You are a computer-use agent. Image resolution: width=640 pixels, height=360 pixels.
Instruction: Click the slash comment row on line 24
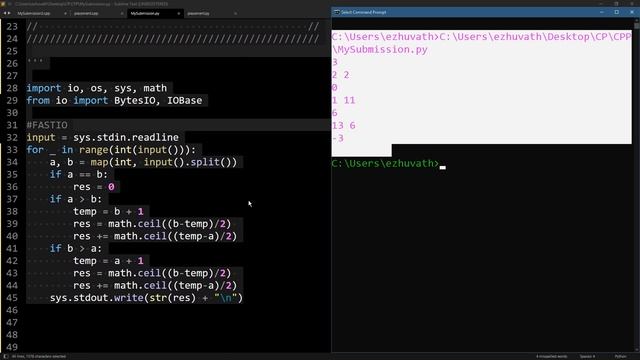pos(173,39)
